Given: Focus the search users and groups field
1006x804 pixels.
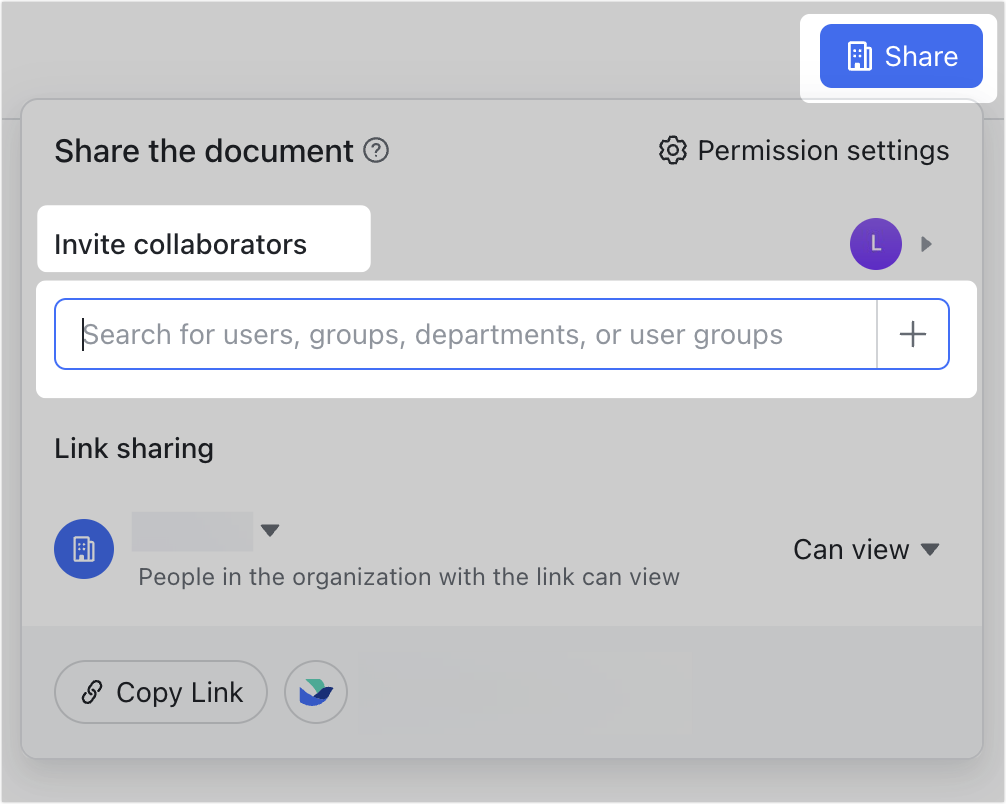Looking at the screenshot, I should [x=466, y=334].
